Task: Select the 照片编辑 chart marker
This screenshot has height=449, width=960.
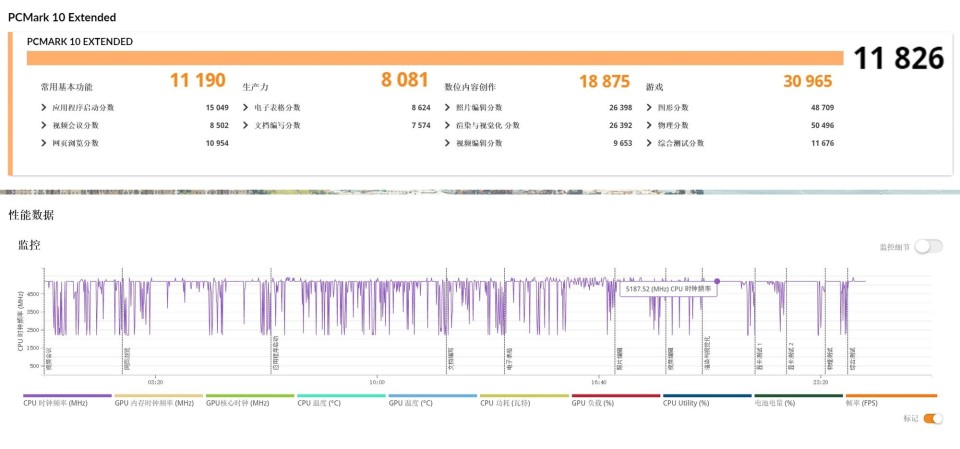Action: 620,360
